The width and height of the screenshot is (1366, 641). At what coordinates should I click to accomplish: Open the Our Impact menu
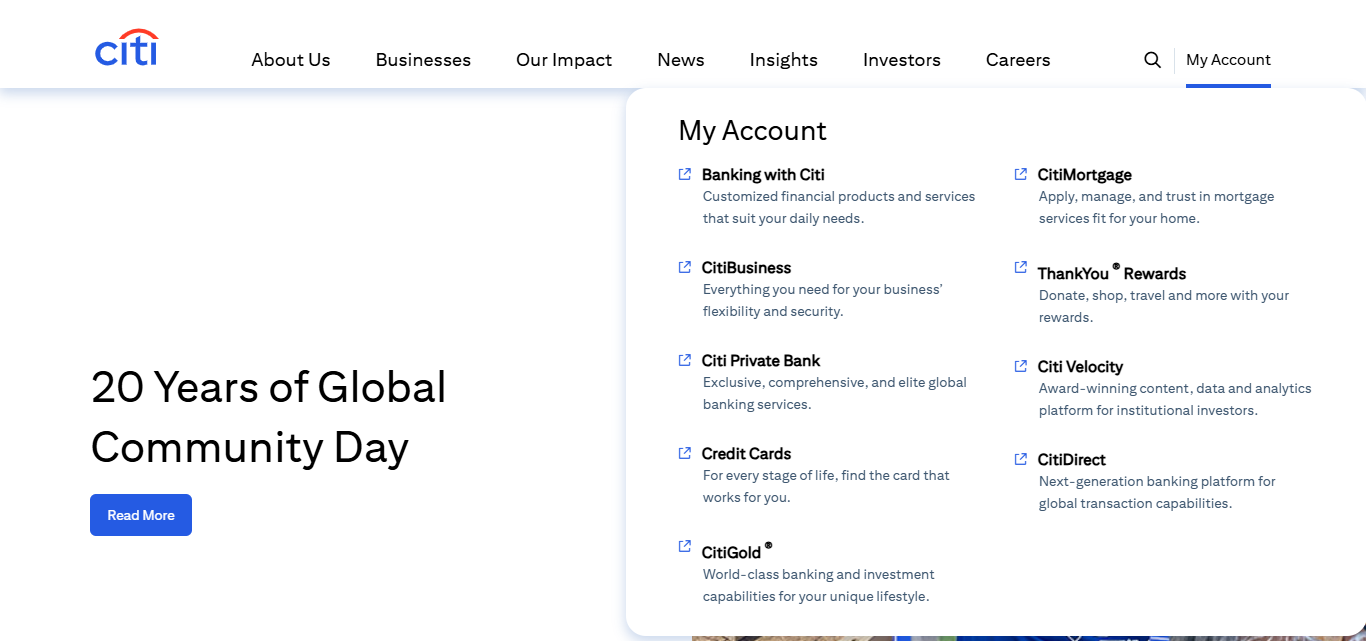coord(564,60)
